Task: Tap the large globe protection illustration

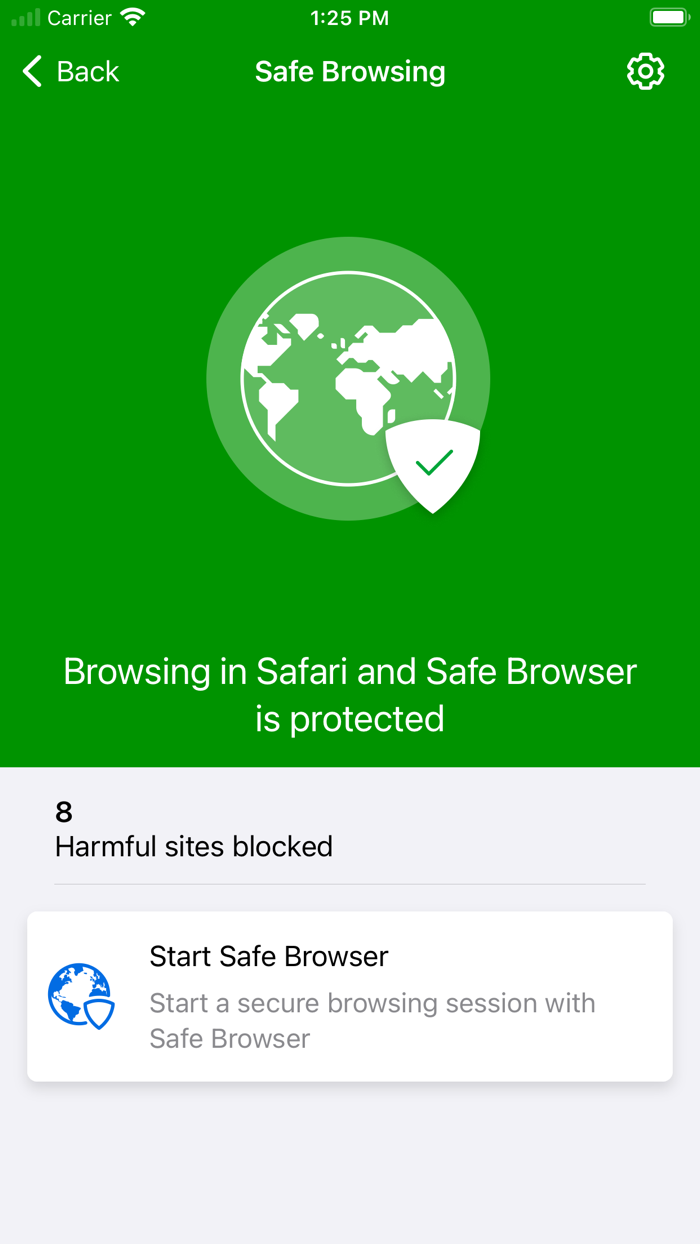Action: coord(348,378)
